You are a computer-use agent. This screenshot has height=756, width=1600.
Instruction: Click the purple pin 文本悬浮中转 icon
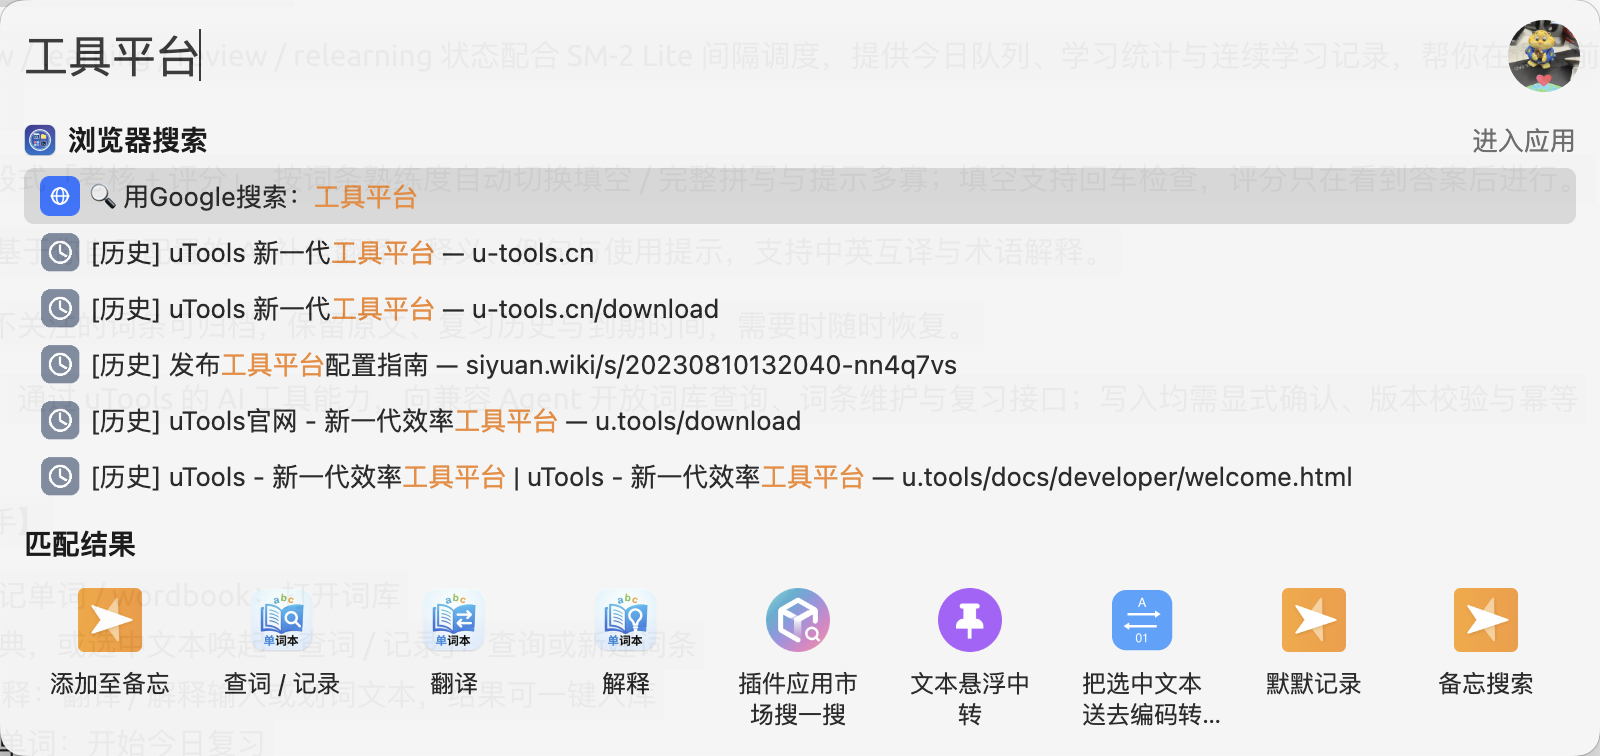970,620
